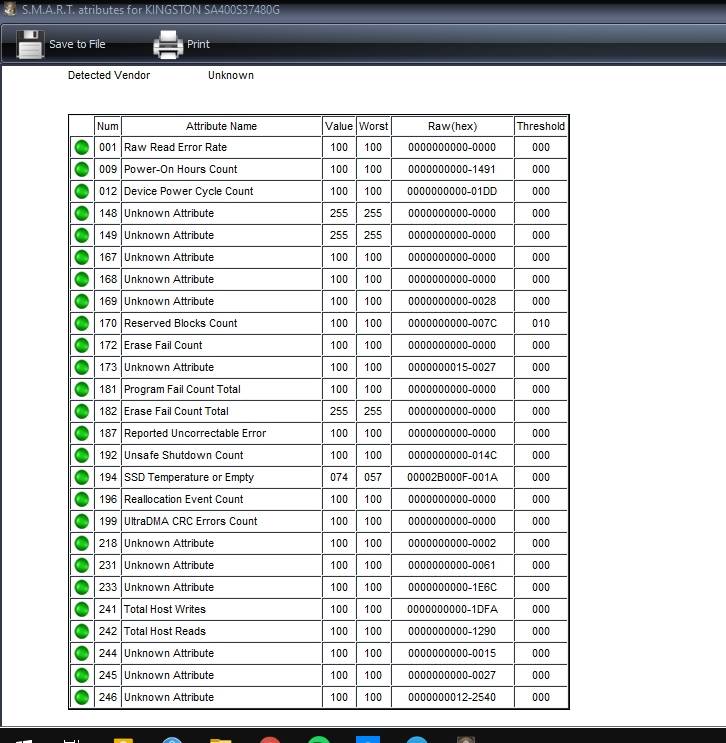Click the green status icon for Device Power Cycle Count

82,191
